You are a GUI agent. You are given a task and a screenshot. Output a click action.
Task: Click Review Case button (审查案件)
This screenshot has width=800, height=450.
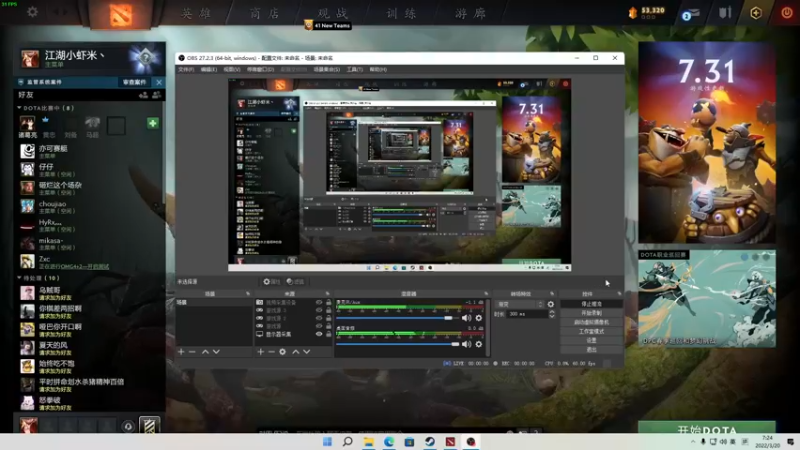[x=135, y=82]
